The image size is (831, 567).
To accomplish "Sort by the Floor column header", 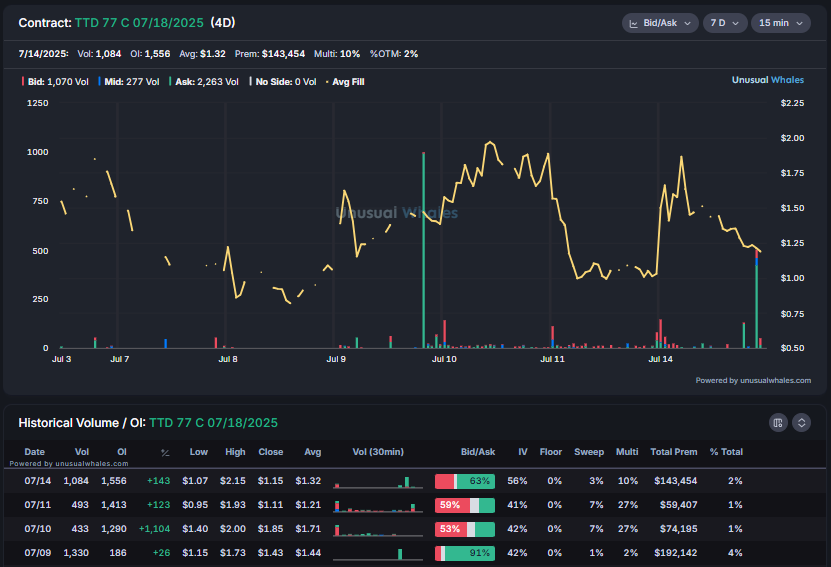I will click(x=551, y=452).
